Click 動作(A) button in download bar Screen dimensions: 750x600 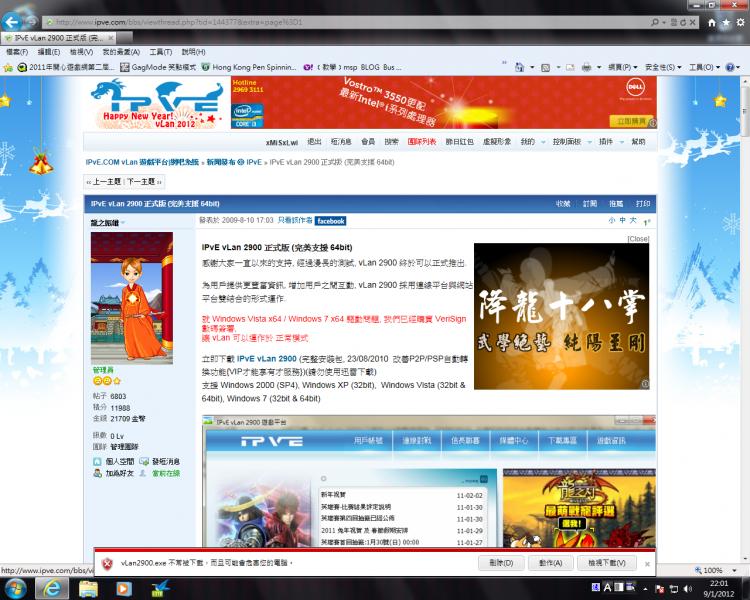pos(551,563)
